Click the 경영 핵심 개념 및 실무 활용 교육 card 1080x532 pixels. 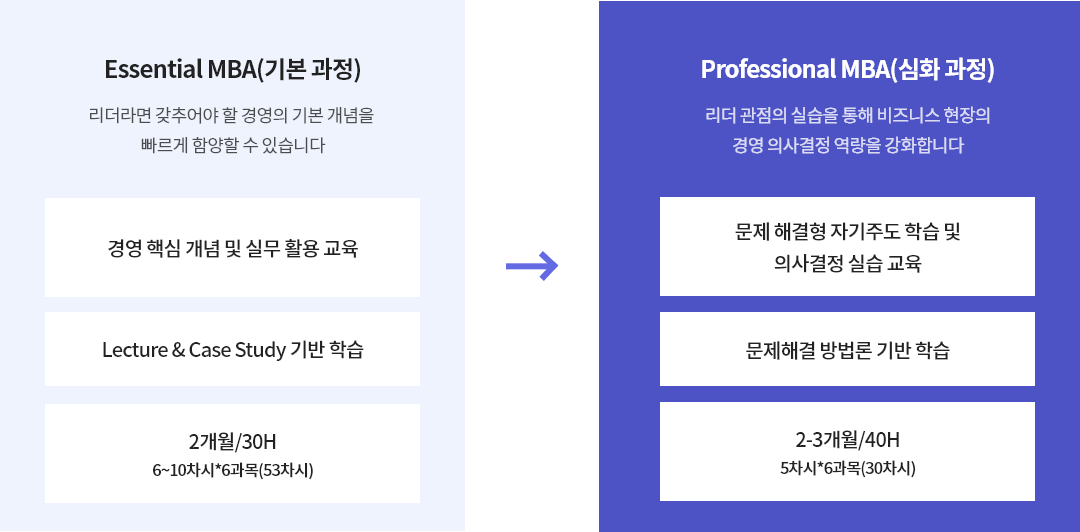coord(232,247)
